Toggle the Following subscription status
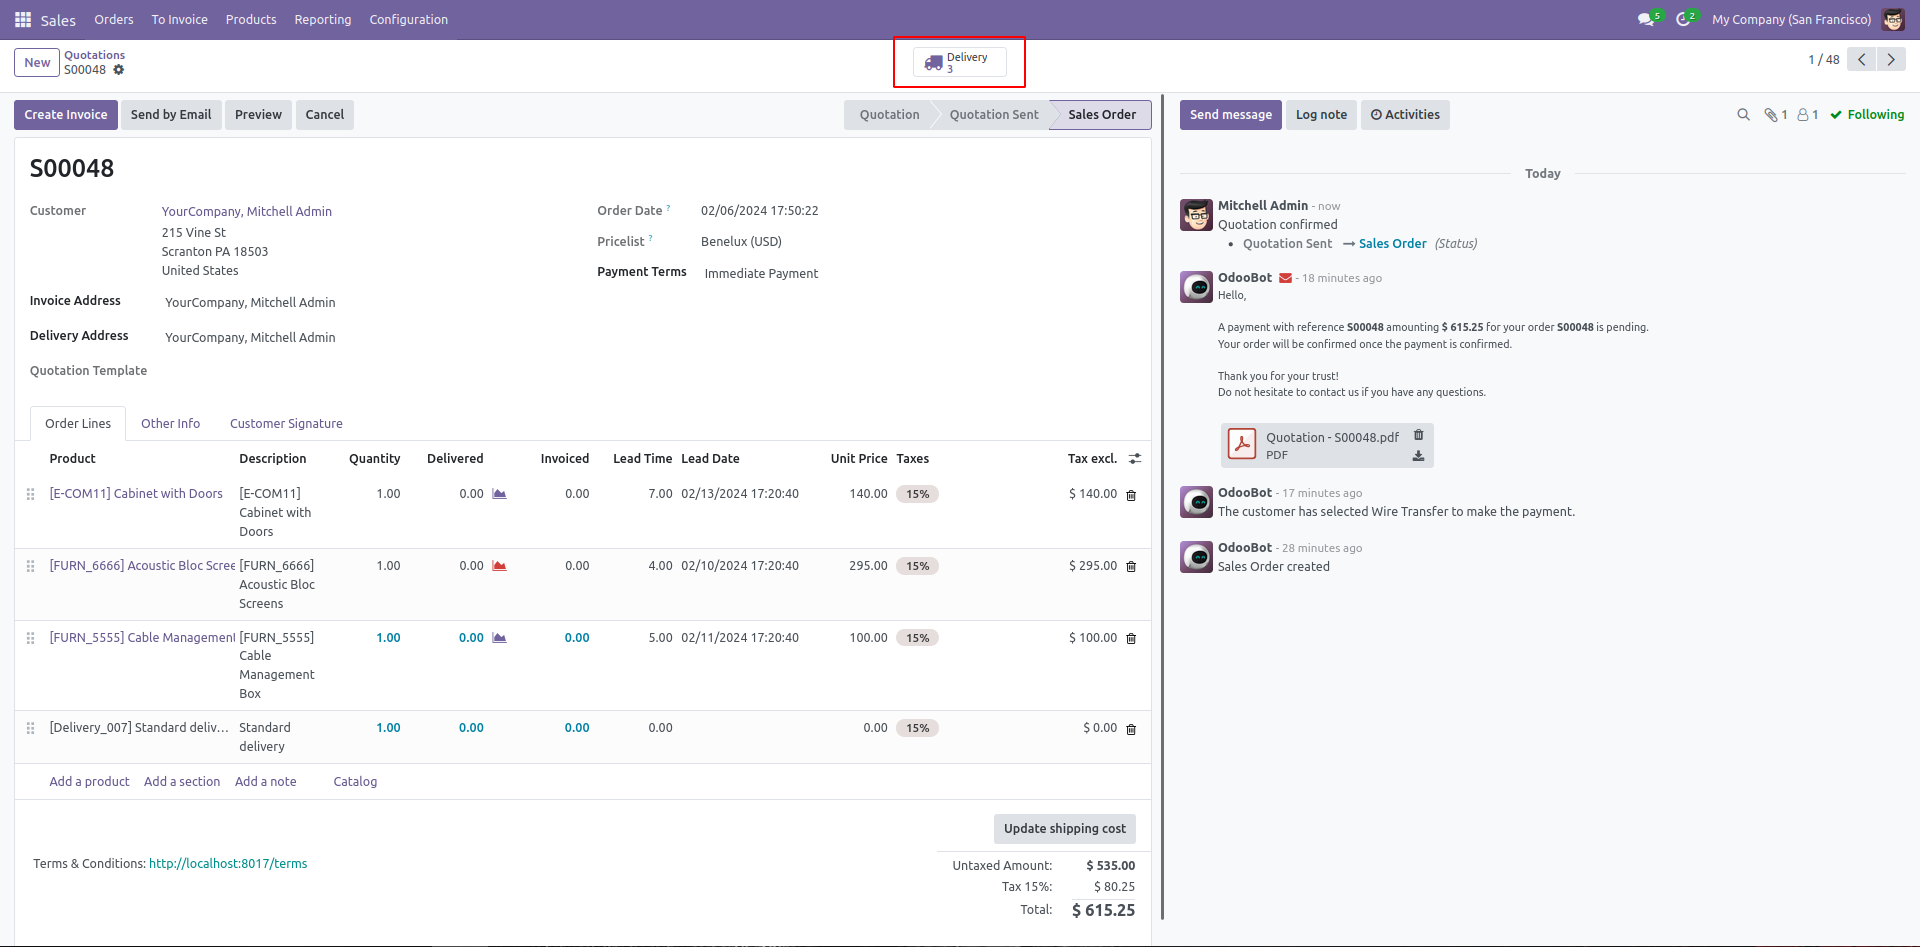 [x=1867, y=115]
